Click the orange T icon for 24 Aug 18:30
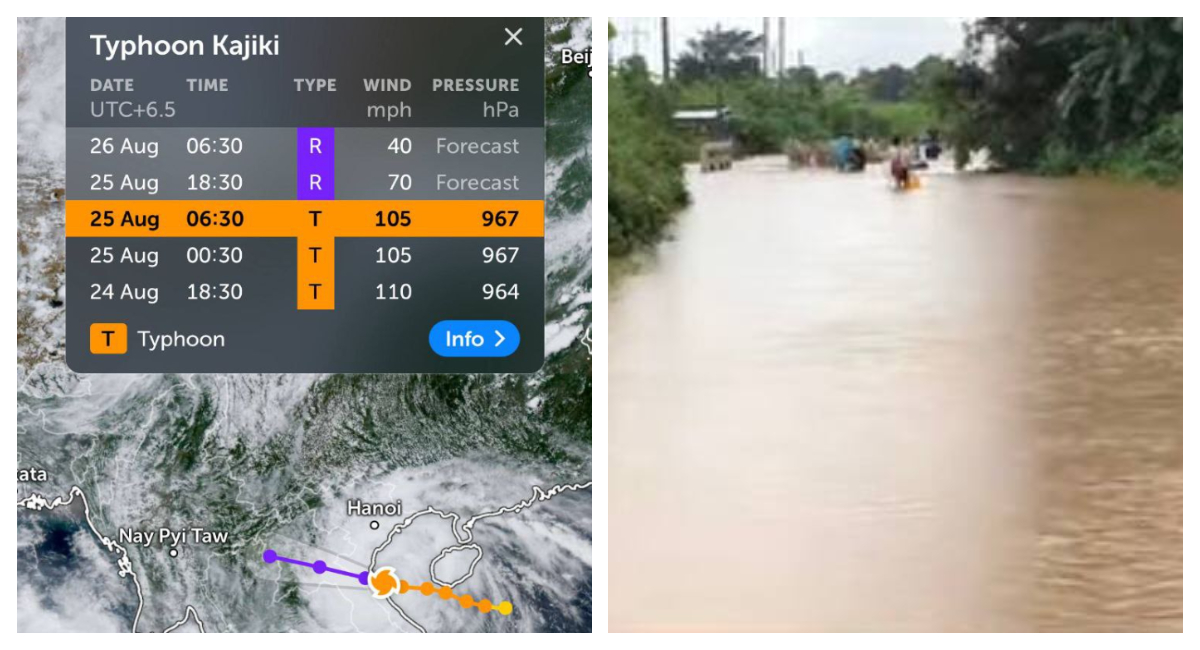 coord(315,291)
